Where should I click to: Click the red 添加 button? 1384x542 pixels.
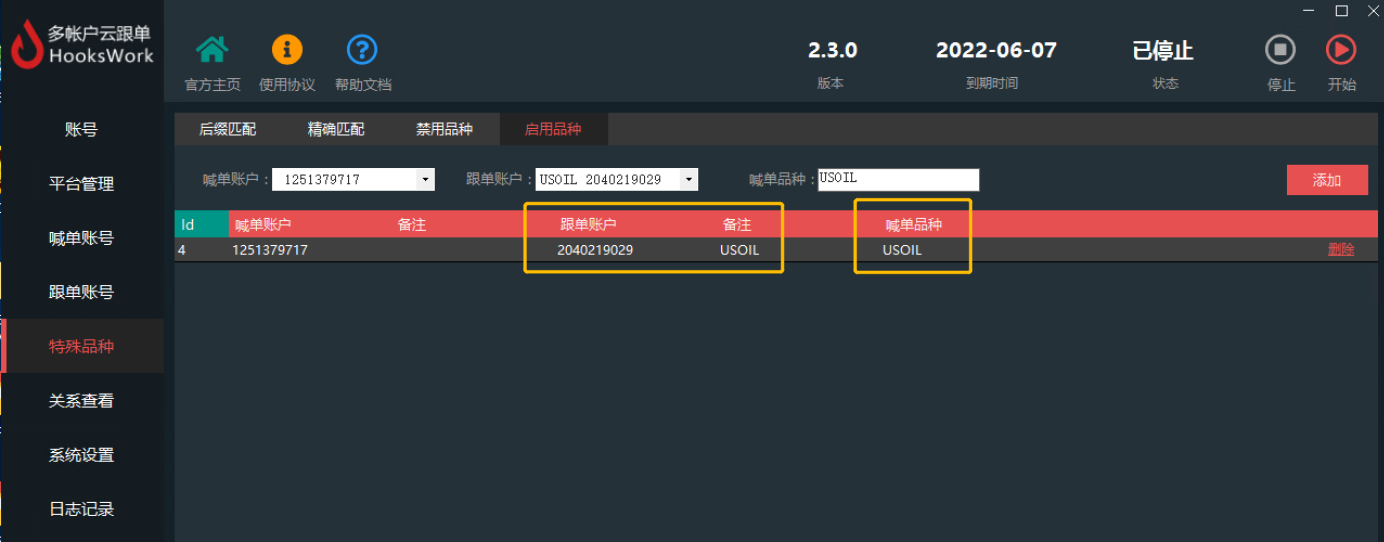(1327, 180)
